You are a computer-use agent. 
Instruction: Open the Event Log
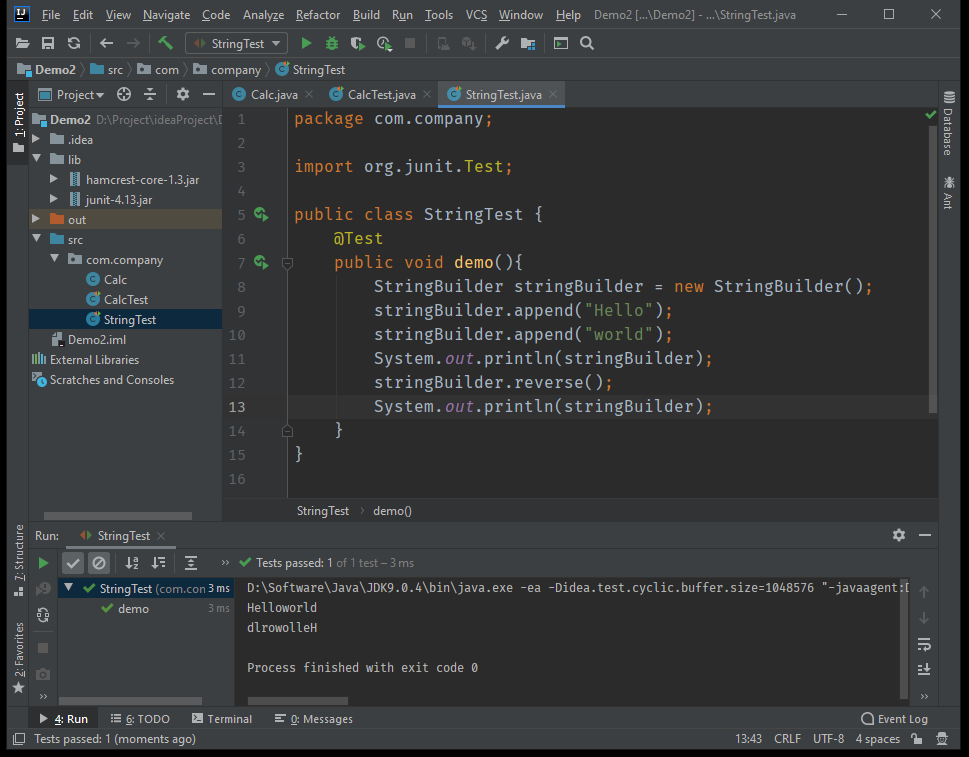(894, 719)
